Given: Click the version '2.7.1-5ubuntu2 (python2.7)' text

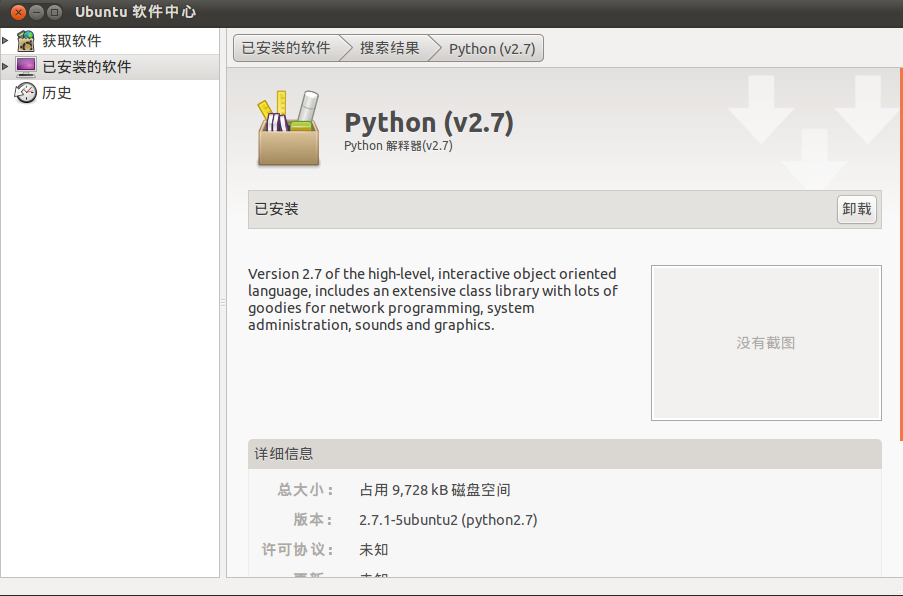Looking at the screenshot, I should (x=448, y=520).
